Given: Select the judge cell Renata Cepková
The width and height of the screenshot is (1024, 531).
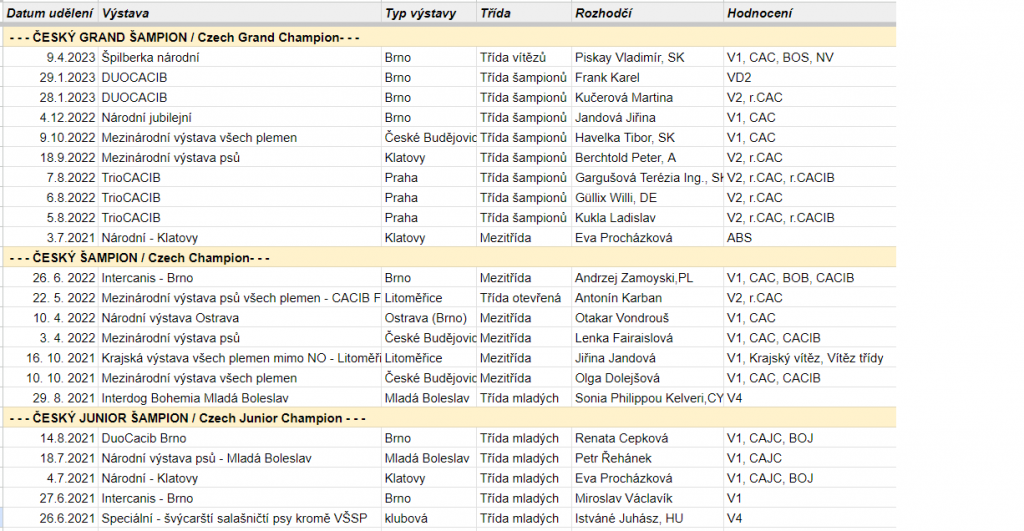Looking at the screenshot, I should click(648, 438).
